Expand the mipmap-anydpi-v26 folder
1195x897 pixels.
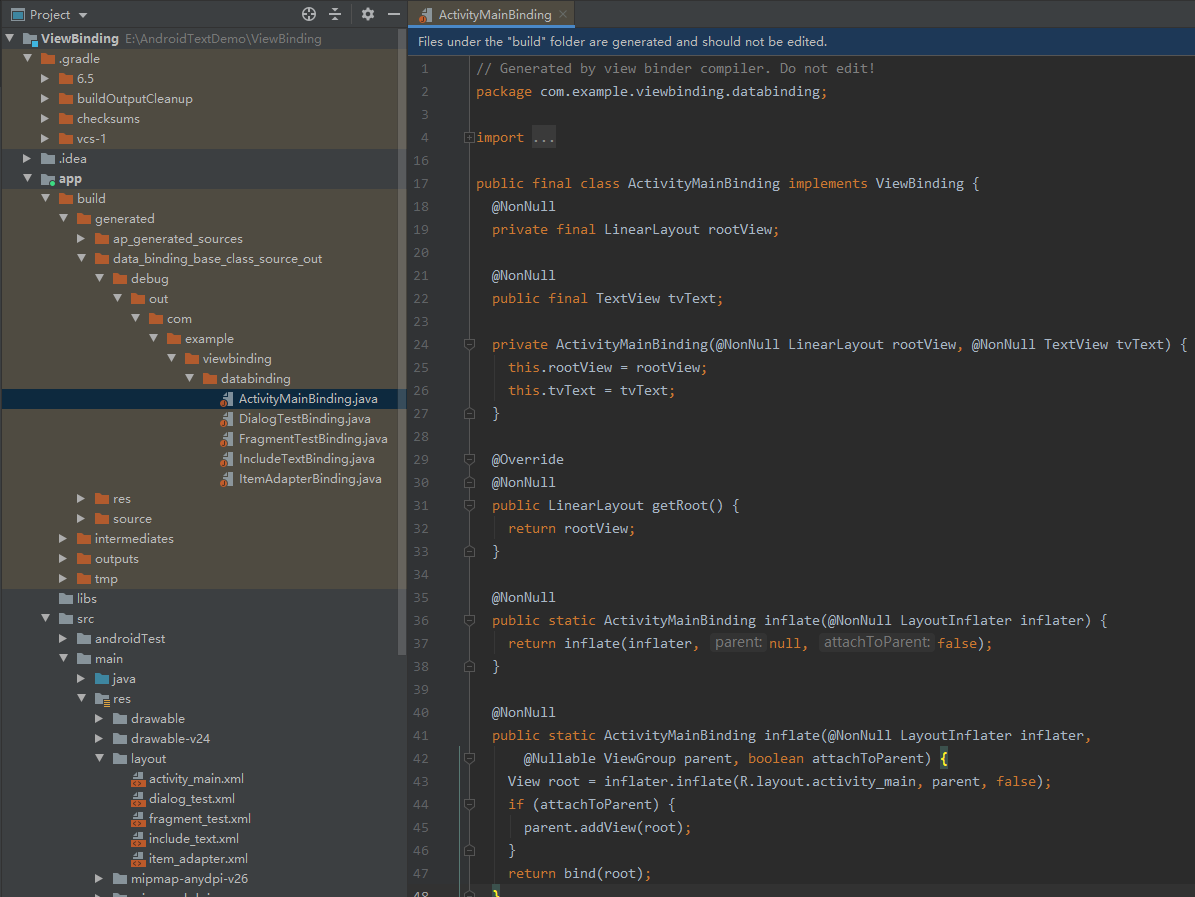point(99,879)
